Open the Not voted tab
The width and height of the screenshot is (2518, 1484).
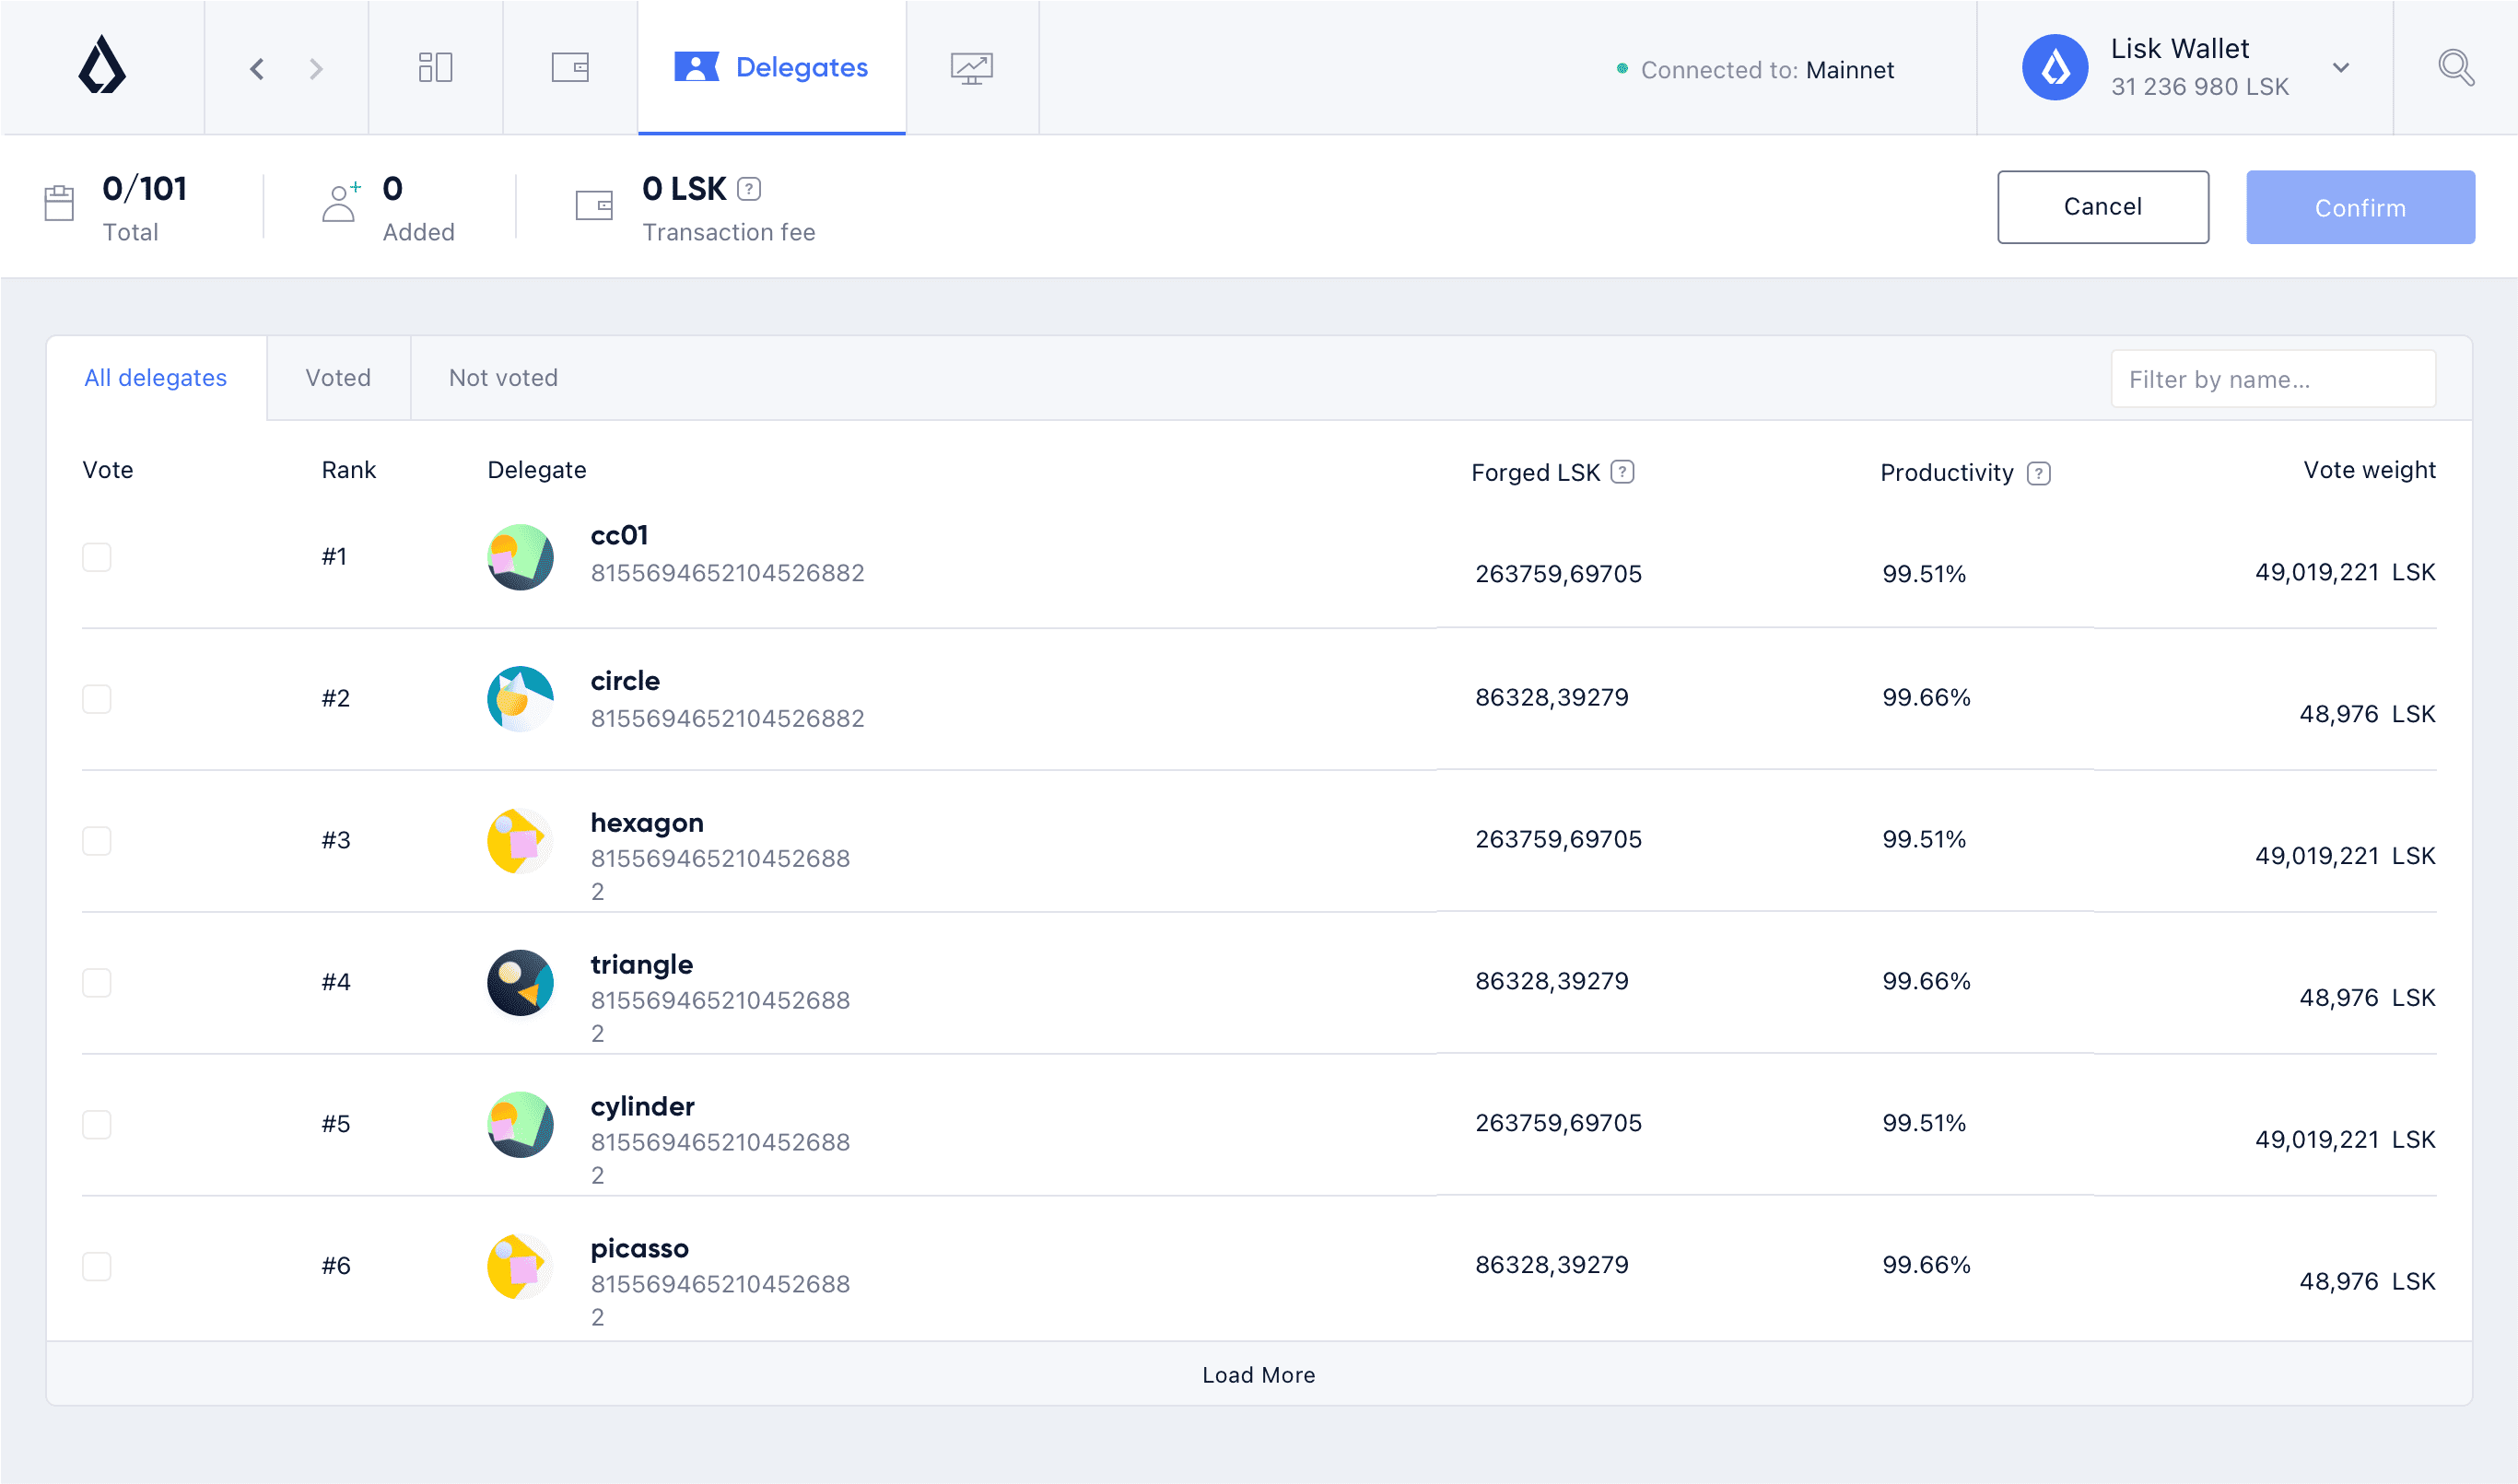pos(503,377)
